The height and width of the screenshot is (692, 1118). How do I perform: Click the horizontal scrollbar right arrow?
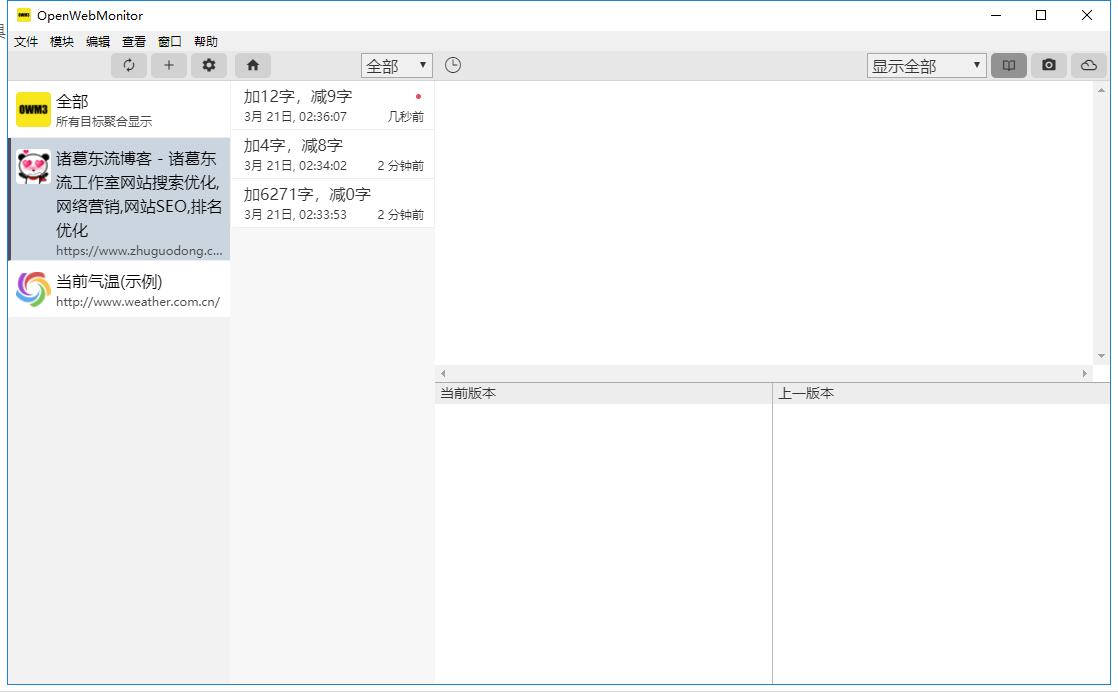[1085, 373]
